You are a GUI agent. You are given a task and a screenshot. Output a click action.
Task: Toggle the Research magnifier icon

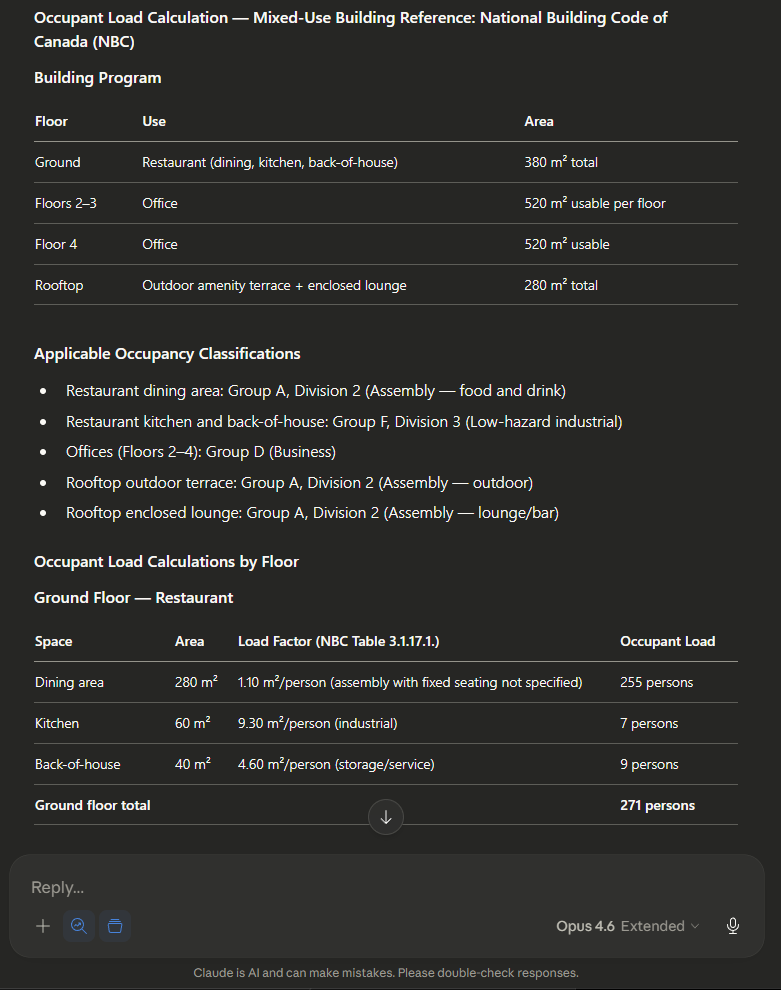(x=79, y=926)
